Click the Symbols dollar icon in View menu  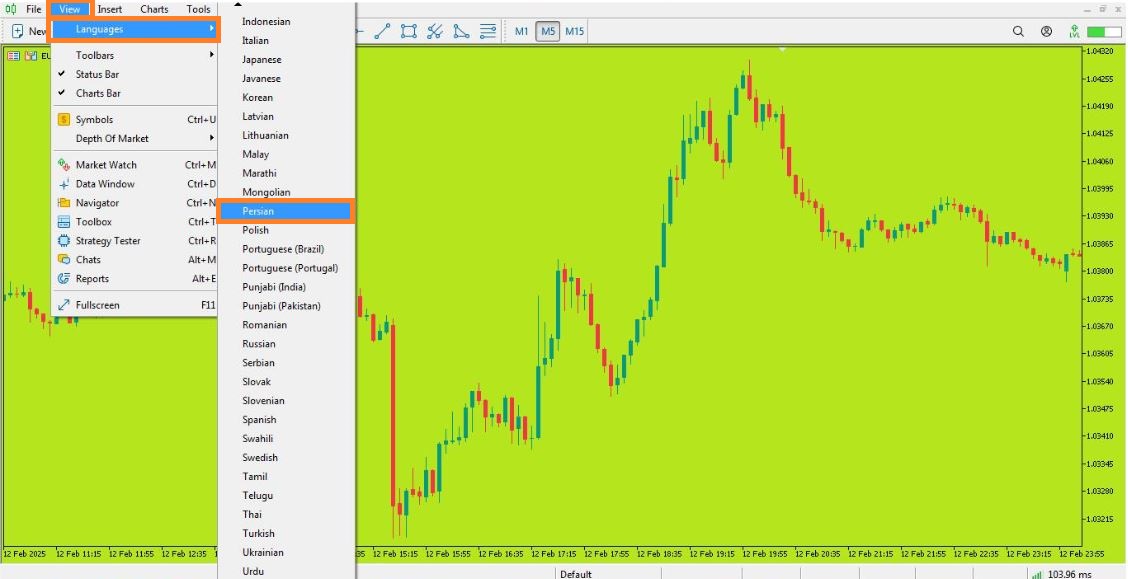(64, 120)
